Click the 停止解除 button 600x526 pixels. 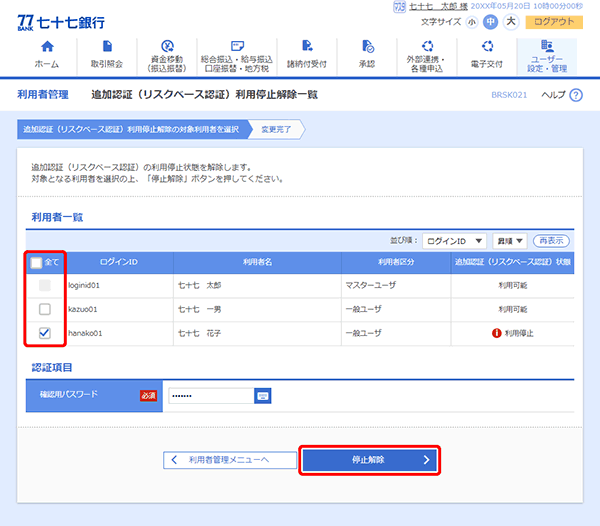coord(369,460)
